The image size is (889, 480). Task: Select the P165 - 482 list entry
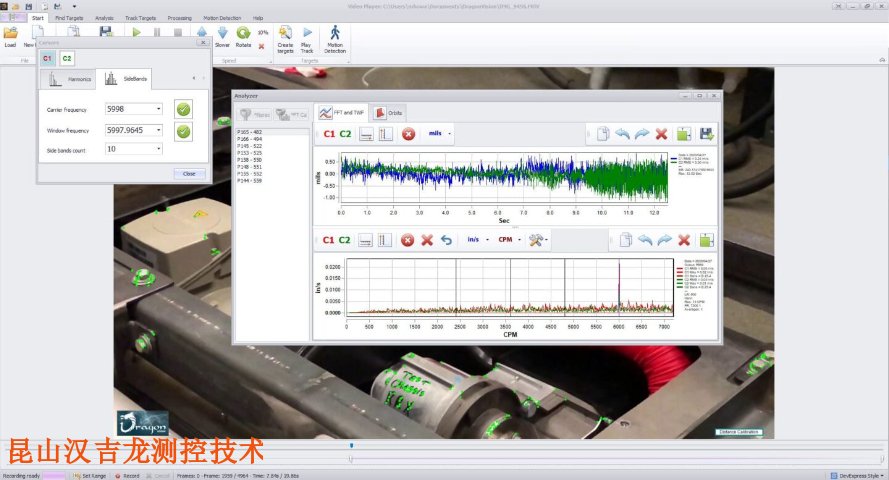click(x=249, y=132)
